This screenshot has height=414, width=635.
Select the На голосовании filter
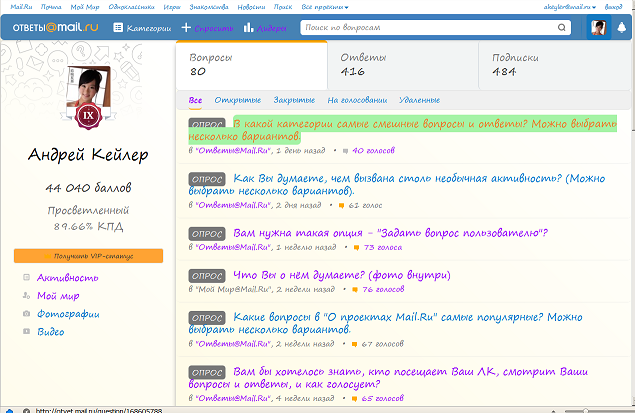pos(357,100)
